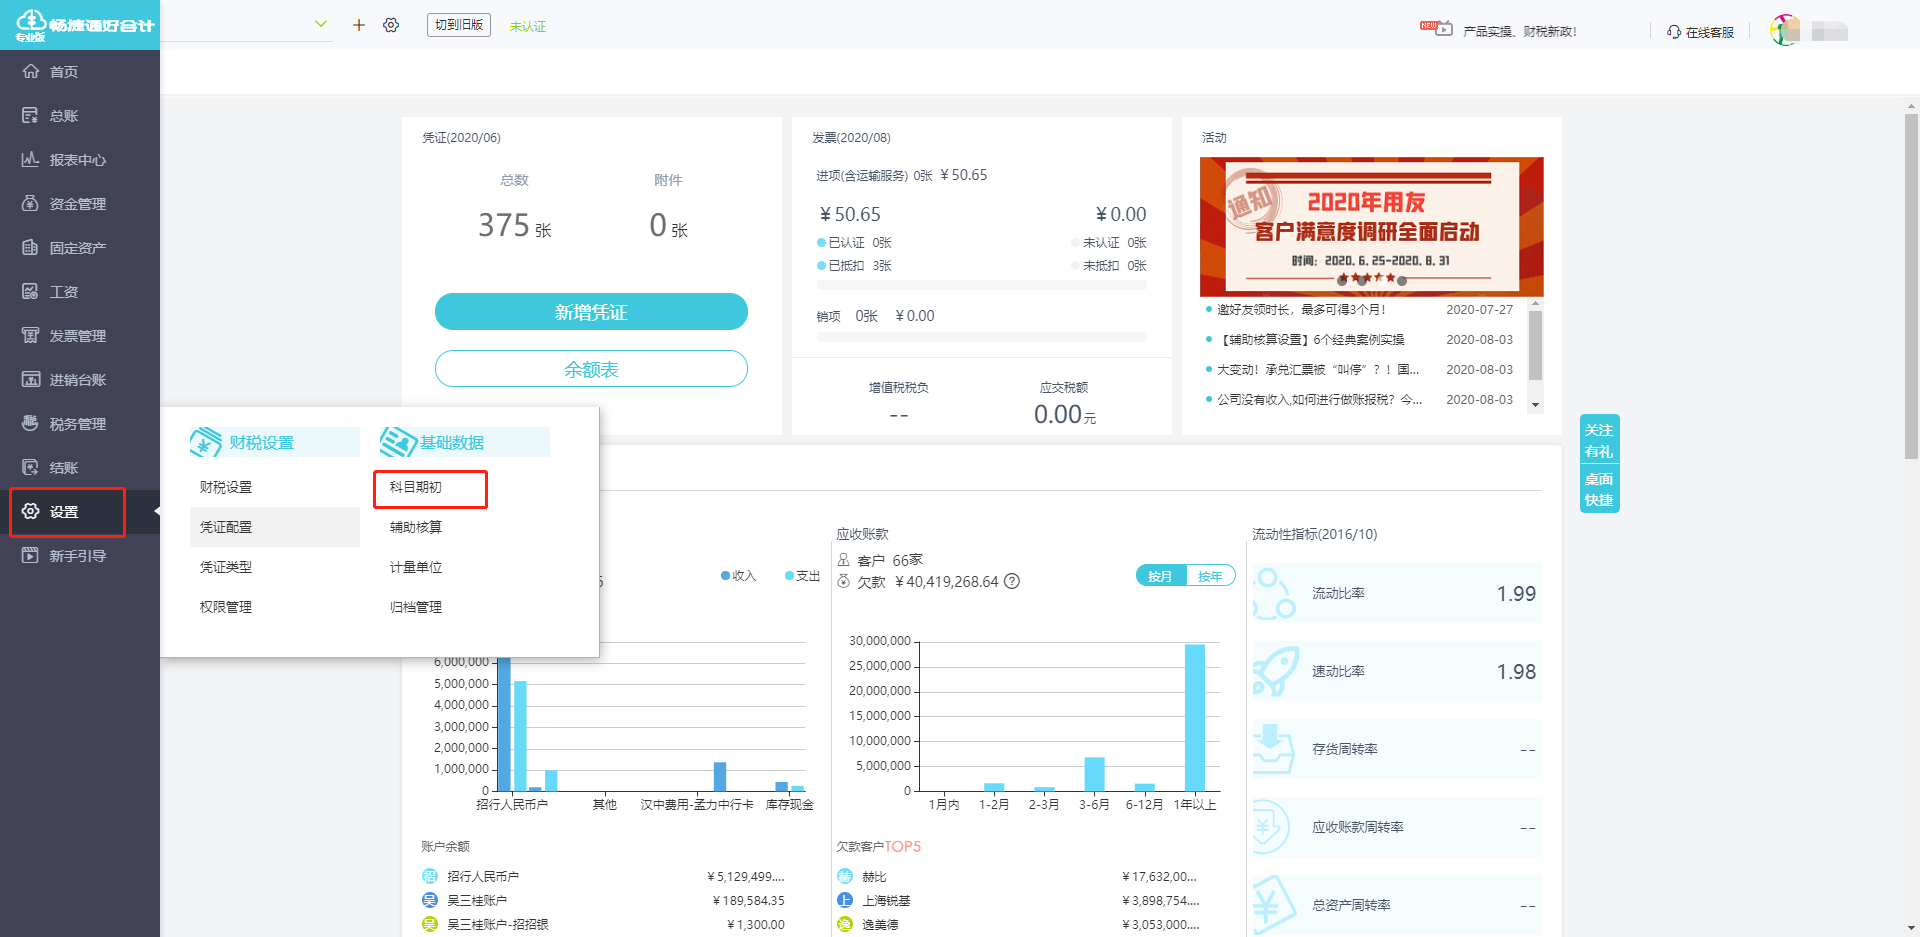Viewport: 1920px width, 937px height.
Task: Open 产品实操、财税新政 link
Action: (x=1520, y=32)
